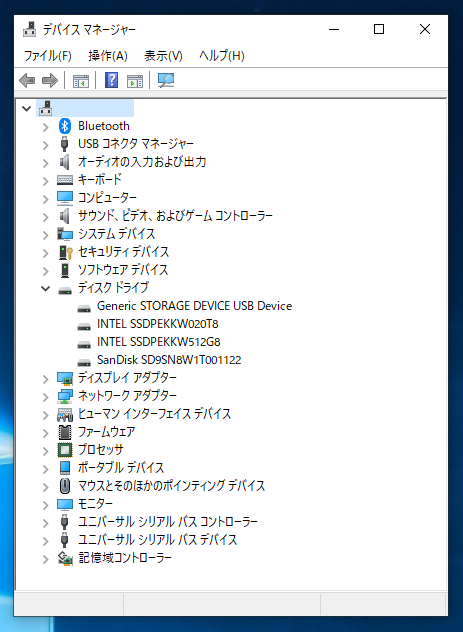Viewport: 463px width, 632px height.
Task: Click the ネットワーク アダプター icon
Action: pyautogui.click(x=65, y=396)
